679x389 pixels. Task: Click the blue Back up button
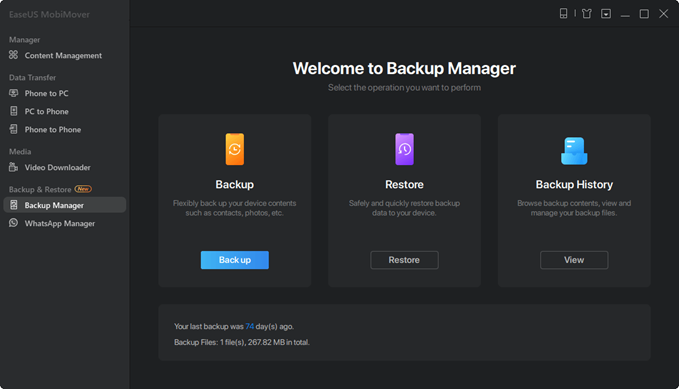[x=235, y=260]
